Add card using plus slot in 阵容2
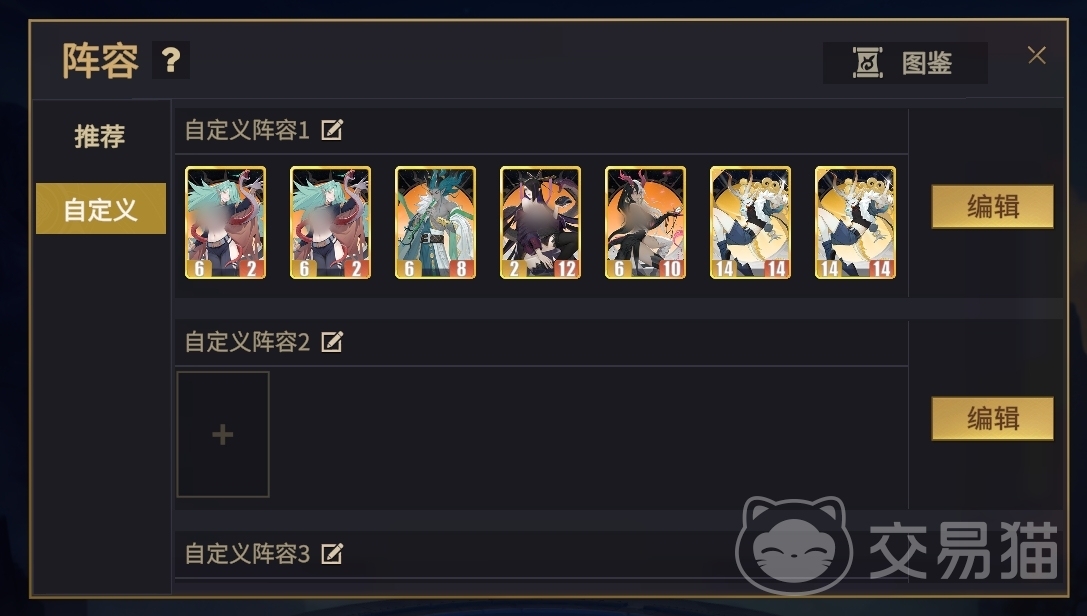Viewport: 1087px width, 616px height. coord(223,434)
